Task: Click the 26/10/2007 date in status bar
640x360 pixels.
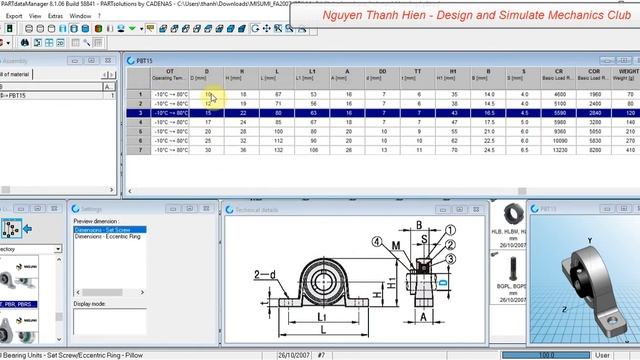Action: click(294, 356)
